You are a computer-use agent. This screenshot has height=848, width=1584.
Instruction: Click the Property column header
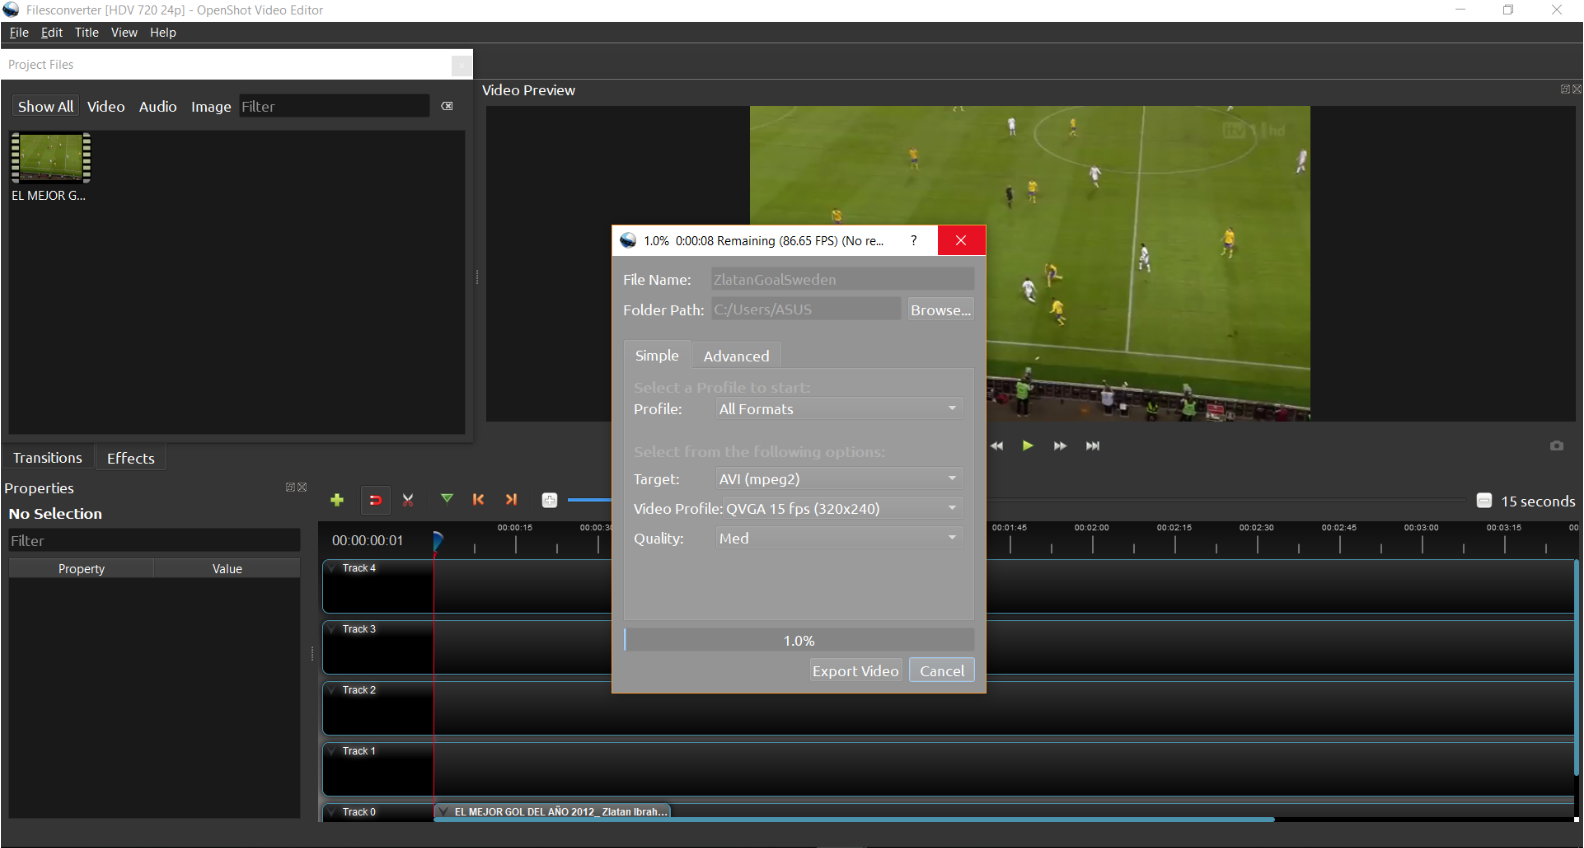[x=81, y=568]
